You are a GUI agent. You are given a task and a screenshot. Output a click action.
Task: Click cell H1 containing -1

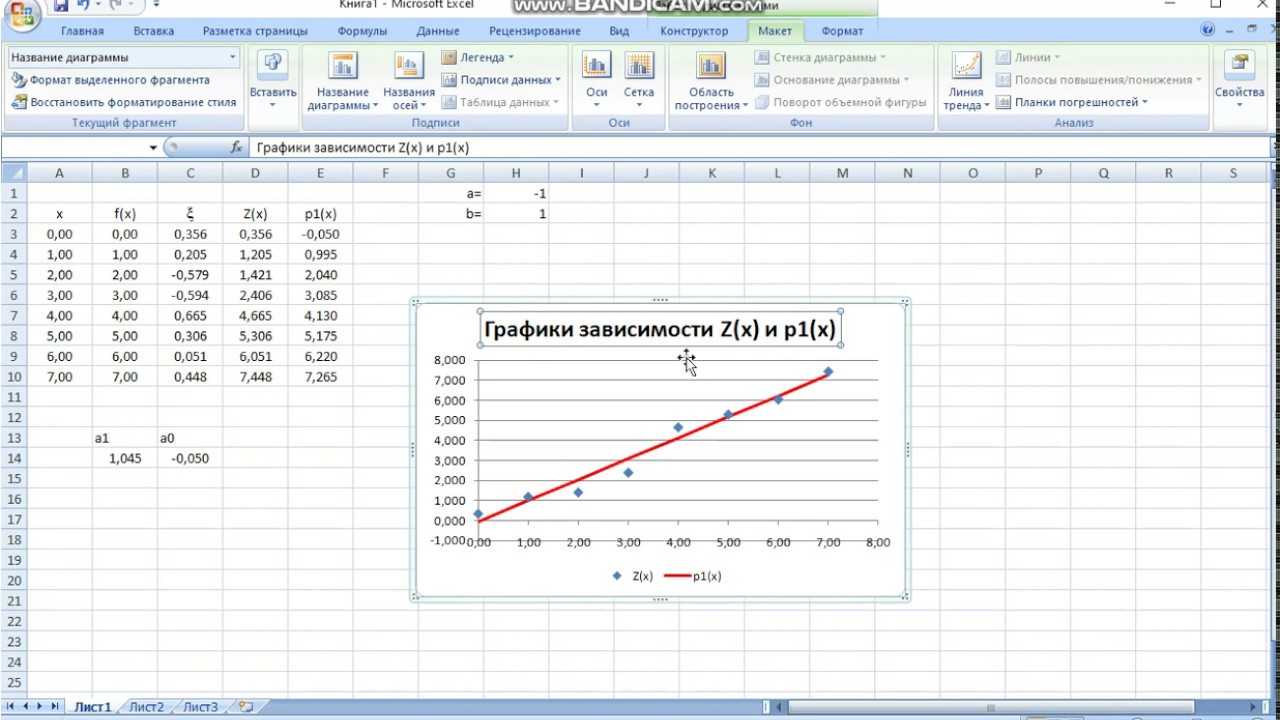[x=516, y=193]
